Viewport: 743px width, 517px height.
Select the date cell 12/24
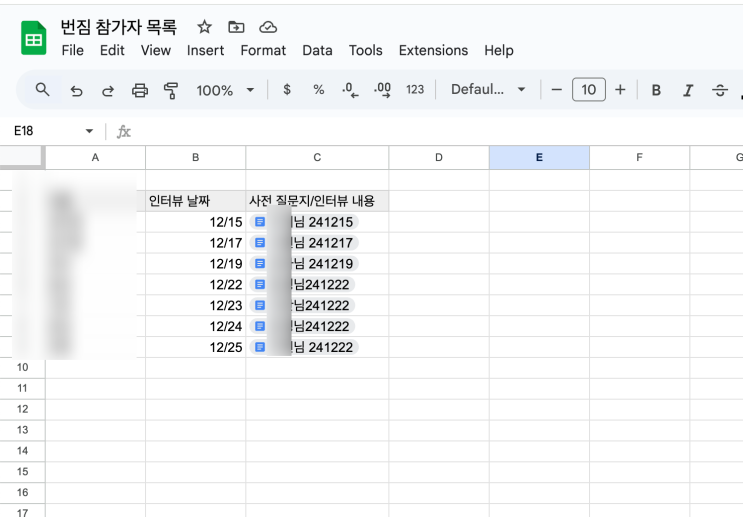tap(195, 326)
